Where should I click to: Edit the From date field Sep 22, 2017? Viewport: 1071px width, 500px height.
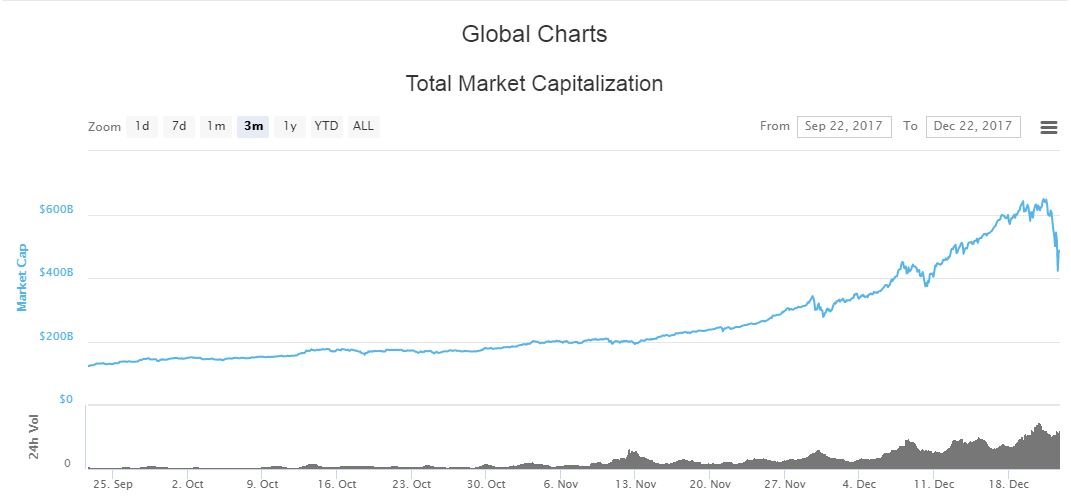[844, 126]
